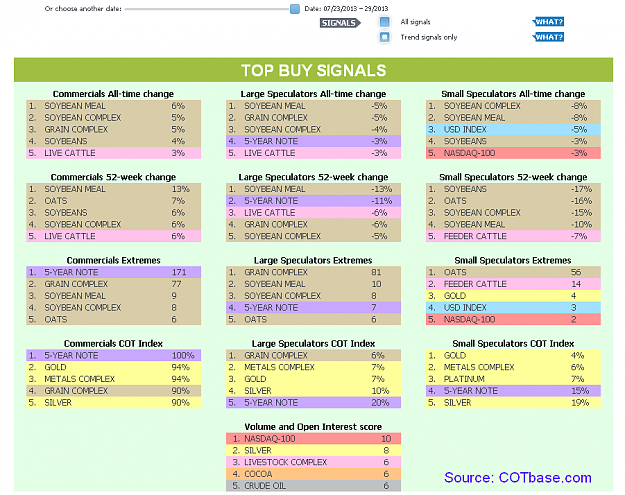The image size is (625, 495).
Task: Click LIVE CATTLE in Large Speculators All-time change
Action: point(313,153)
